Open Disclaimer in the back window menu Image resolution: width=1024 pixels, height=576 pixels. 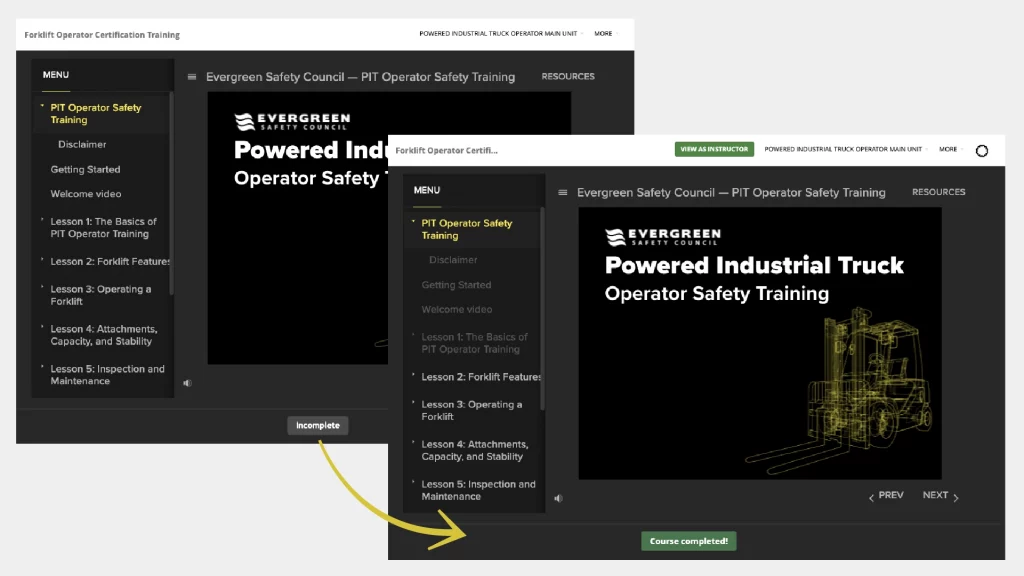[82, 144]
